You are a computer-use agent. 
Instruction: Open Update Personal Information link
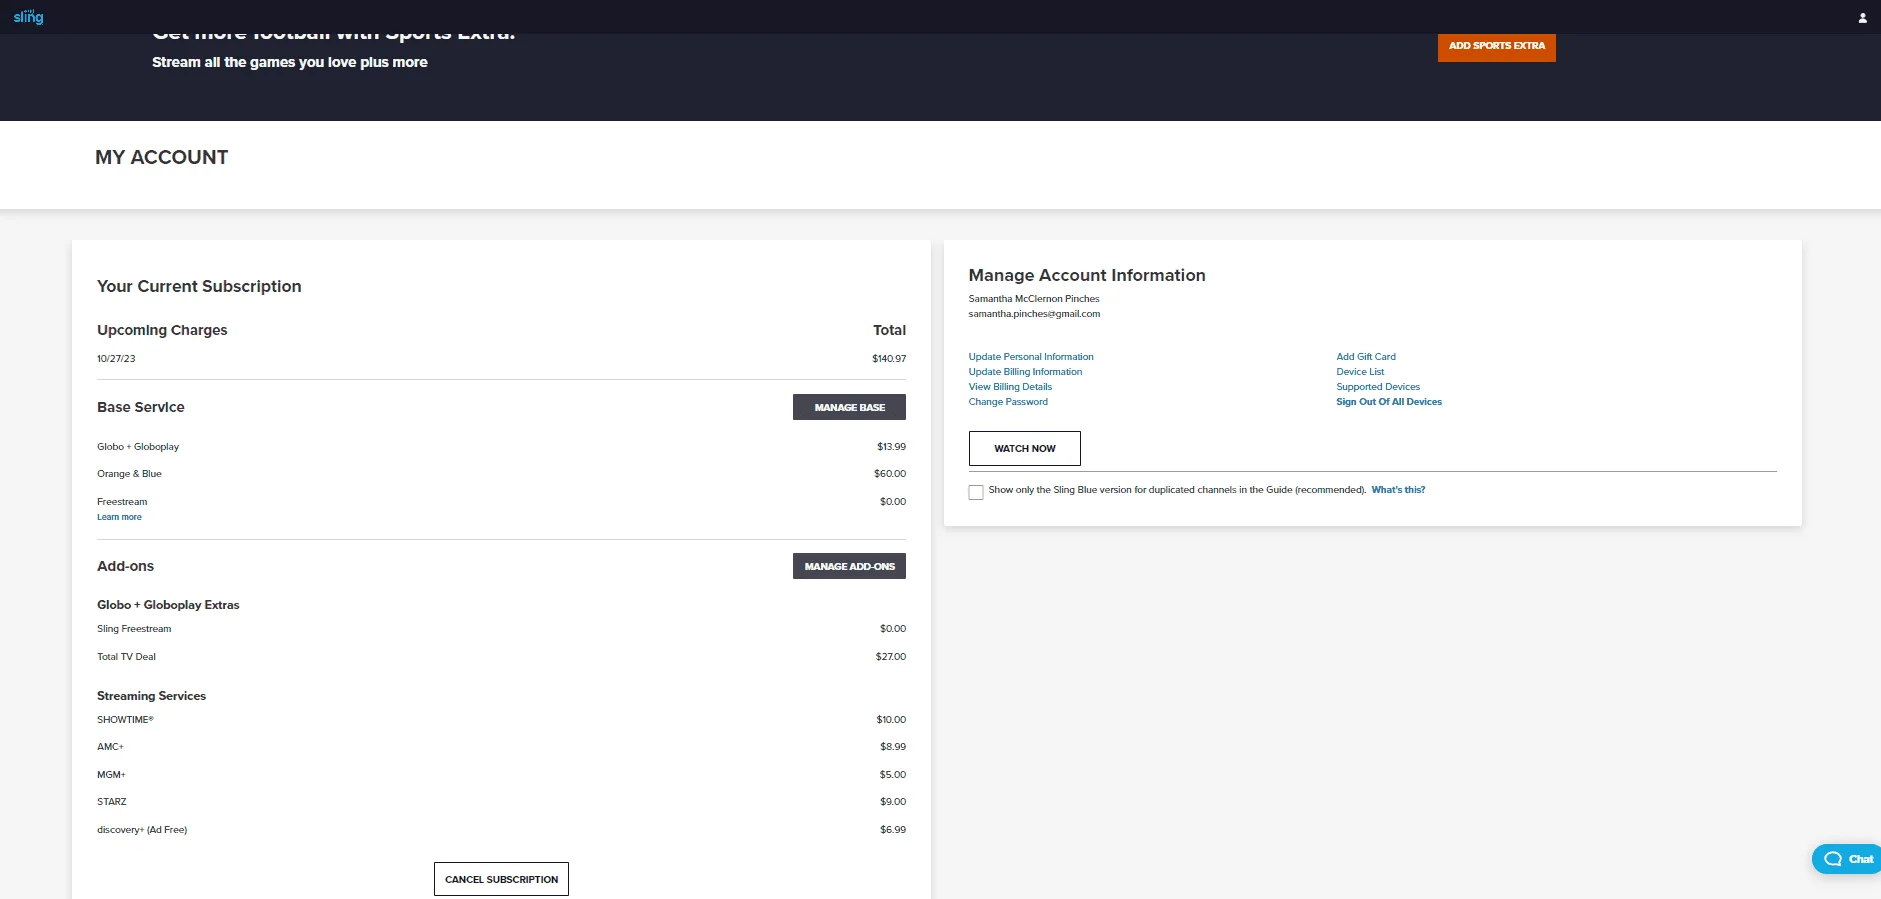click(x=1031, y=357)
